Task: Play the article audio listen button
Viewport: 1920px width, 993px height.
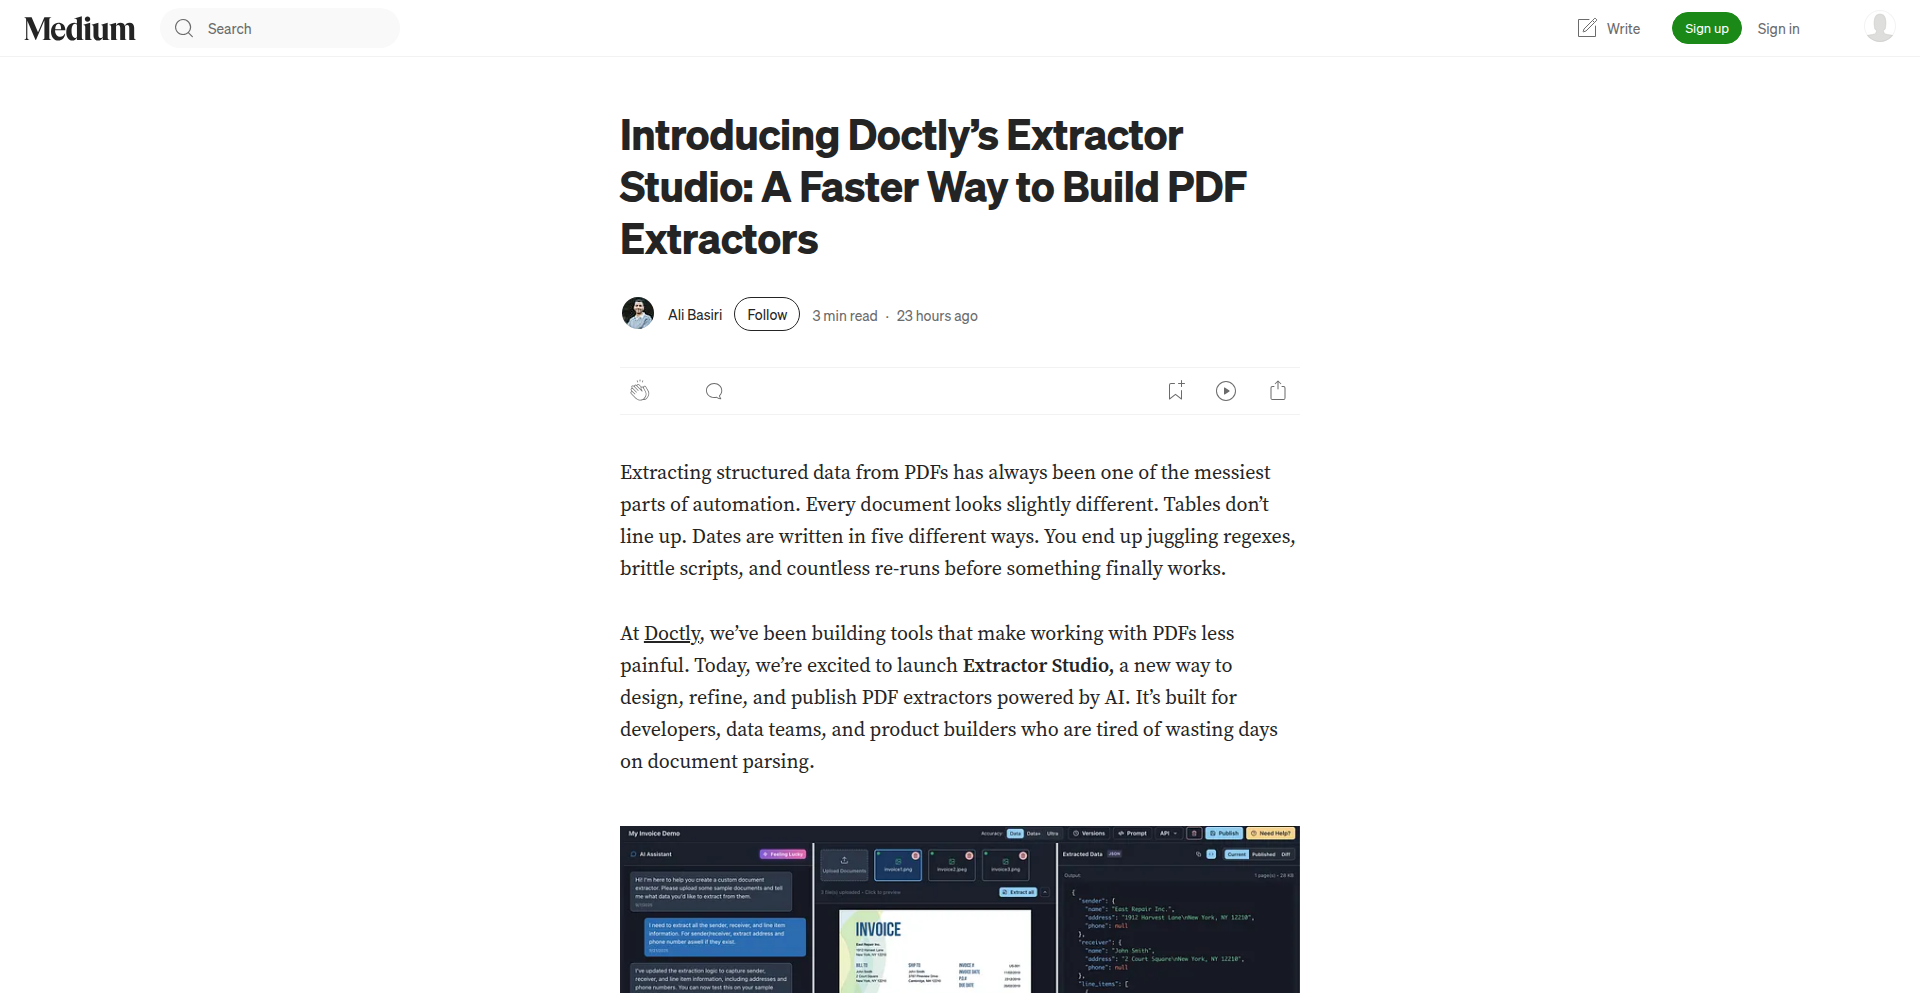Action: pyautogui.click(x=1226, y=391)
